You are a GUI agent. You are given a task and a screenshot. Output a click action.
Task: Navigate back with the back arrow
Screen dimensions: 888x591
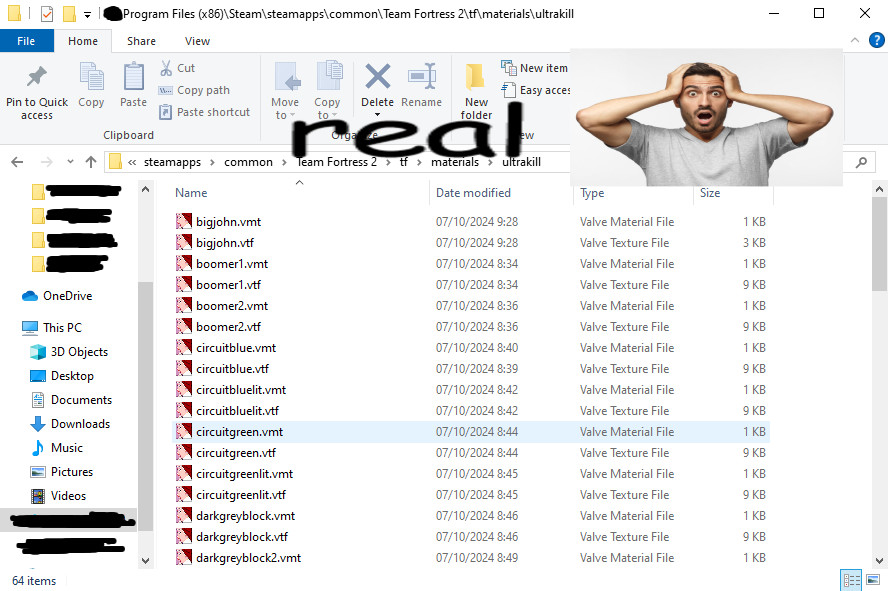tap(16, 161)
